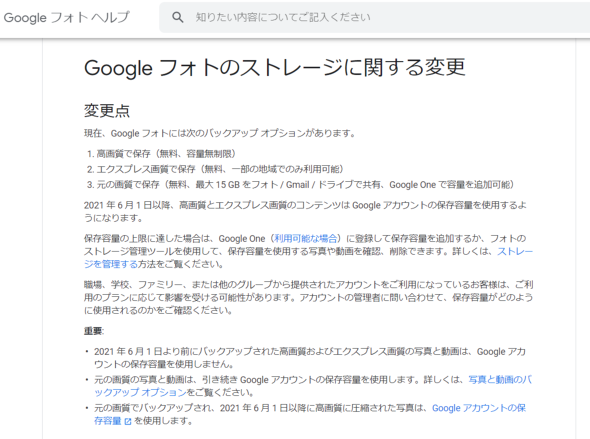590x439 pixels.
Task: Click the paragraph starting 2021 年 6 月 1 日以降
Action: click(305, 211)
